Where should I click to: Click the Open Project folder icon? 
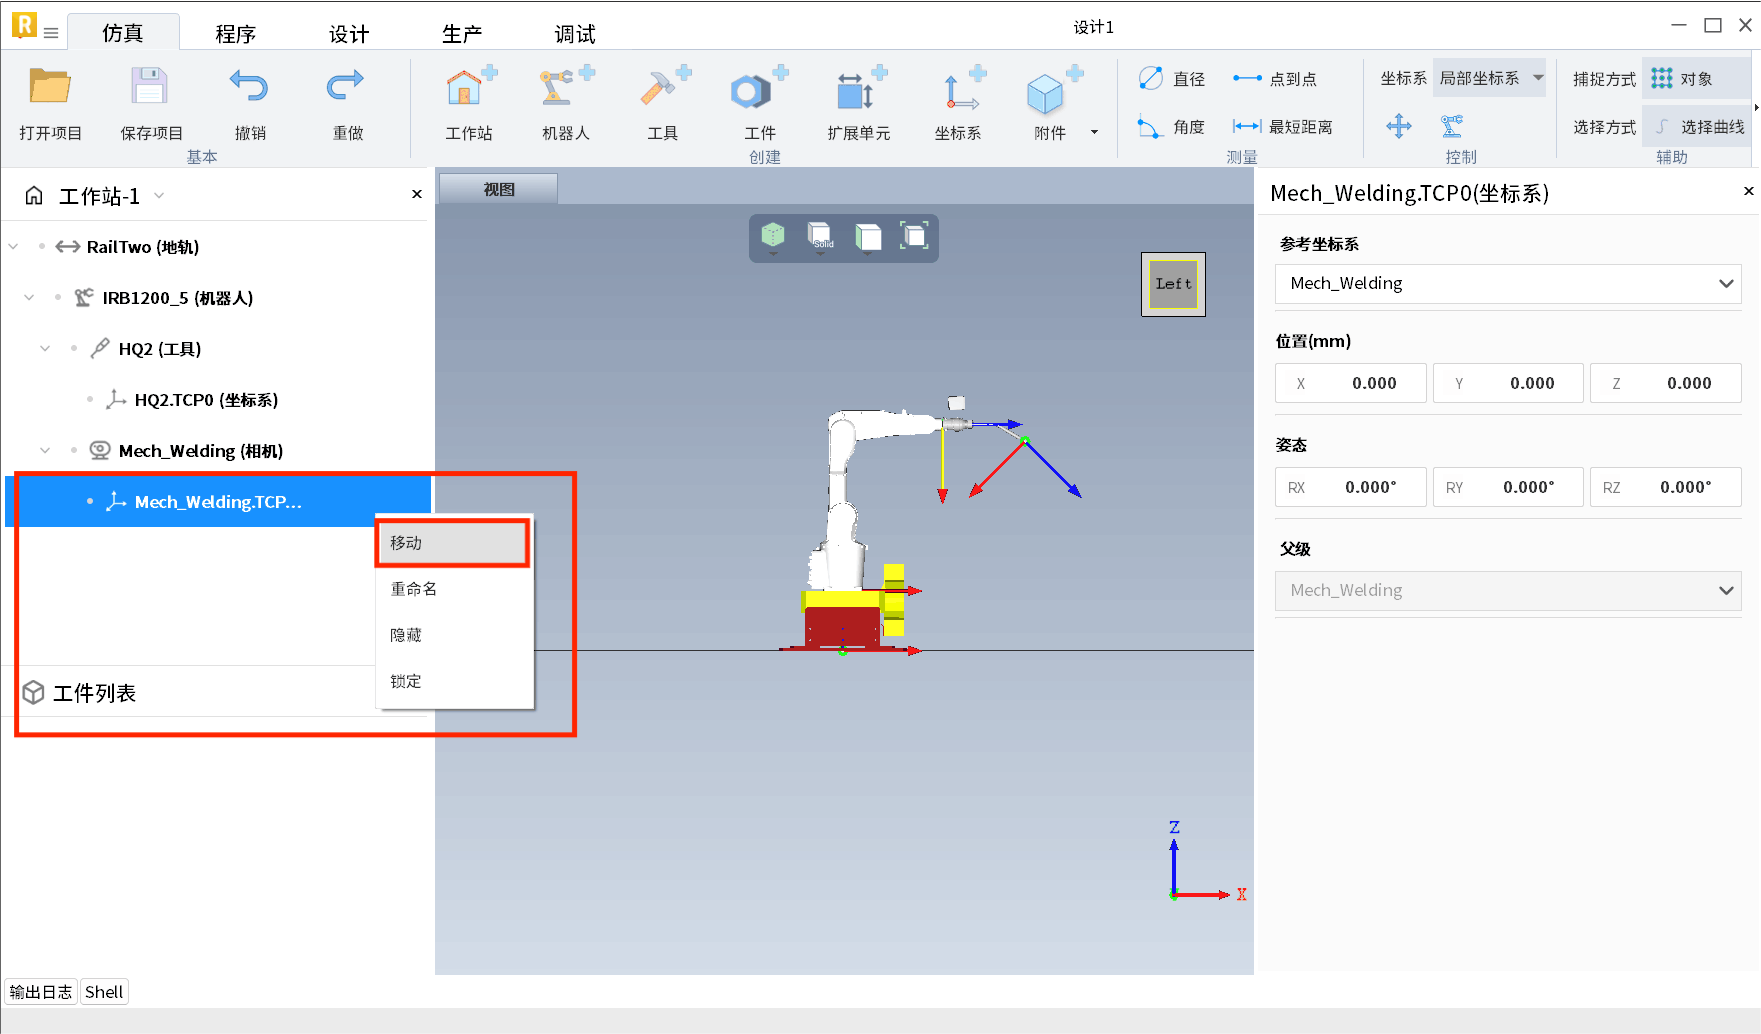[x=50, y=89]
